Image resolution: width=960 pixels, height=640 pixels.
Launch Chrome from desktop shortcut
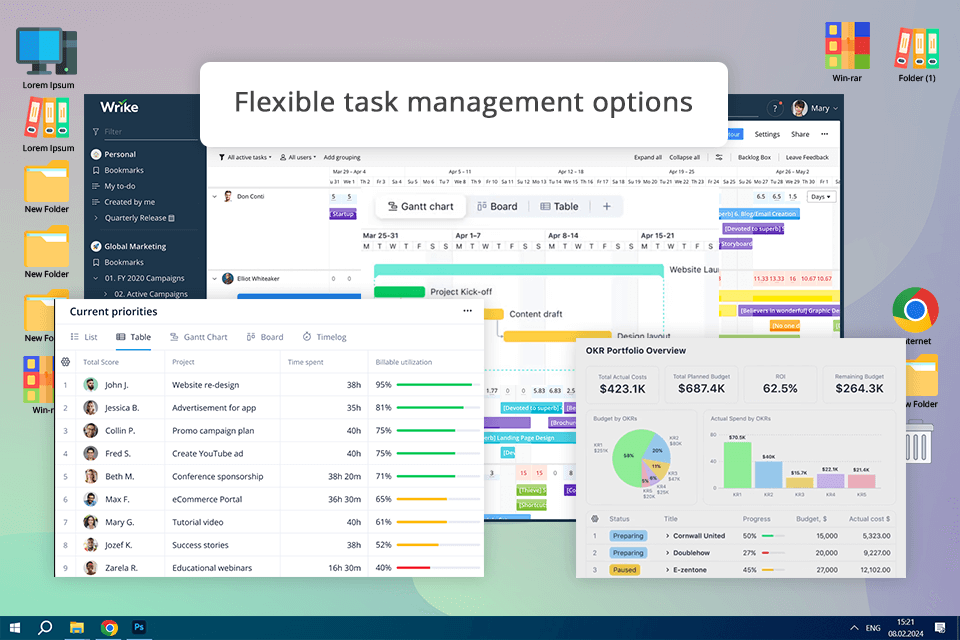[x=915, y=310]
